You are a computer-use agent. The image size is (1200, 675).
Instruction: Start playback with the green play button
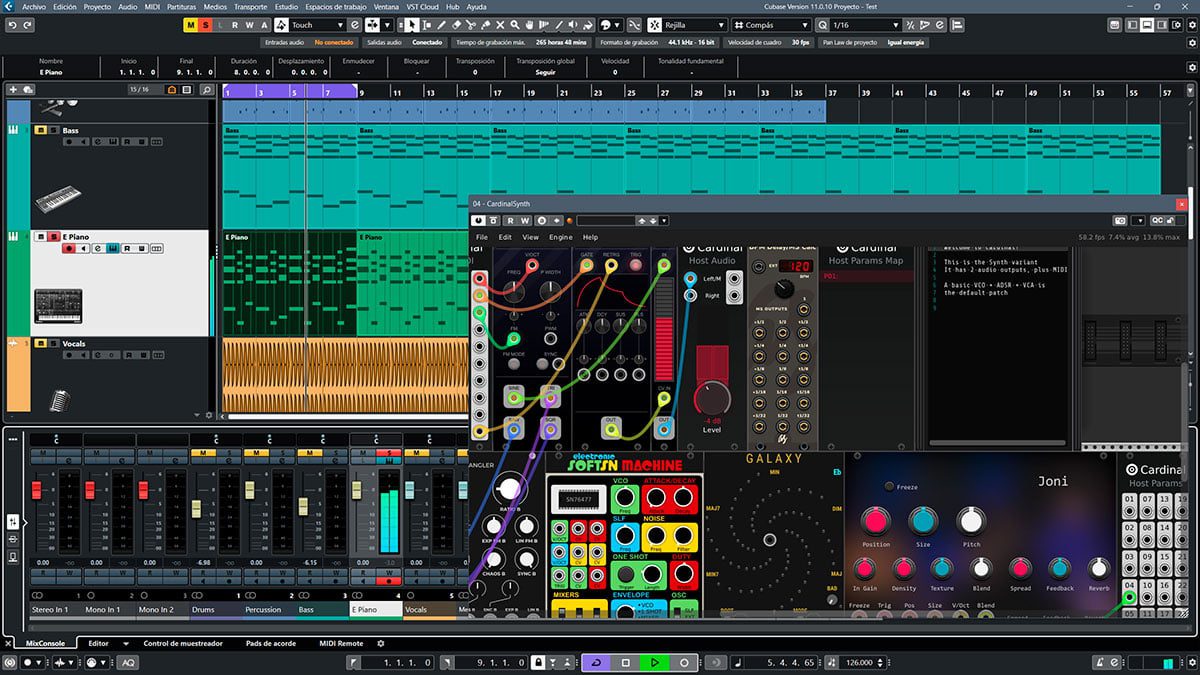655,662
